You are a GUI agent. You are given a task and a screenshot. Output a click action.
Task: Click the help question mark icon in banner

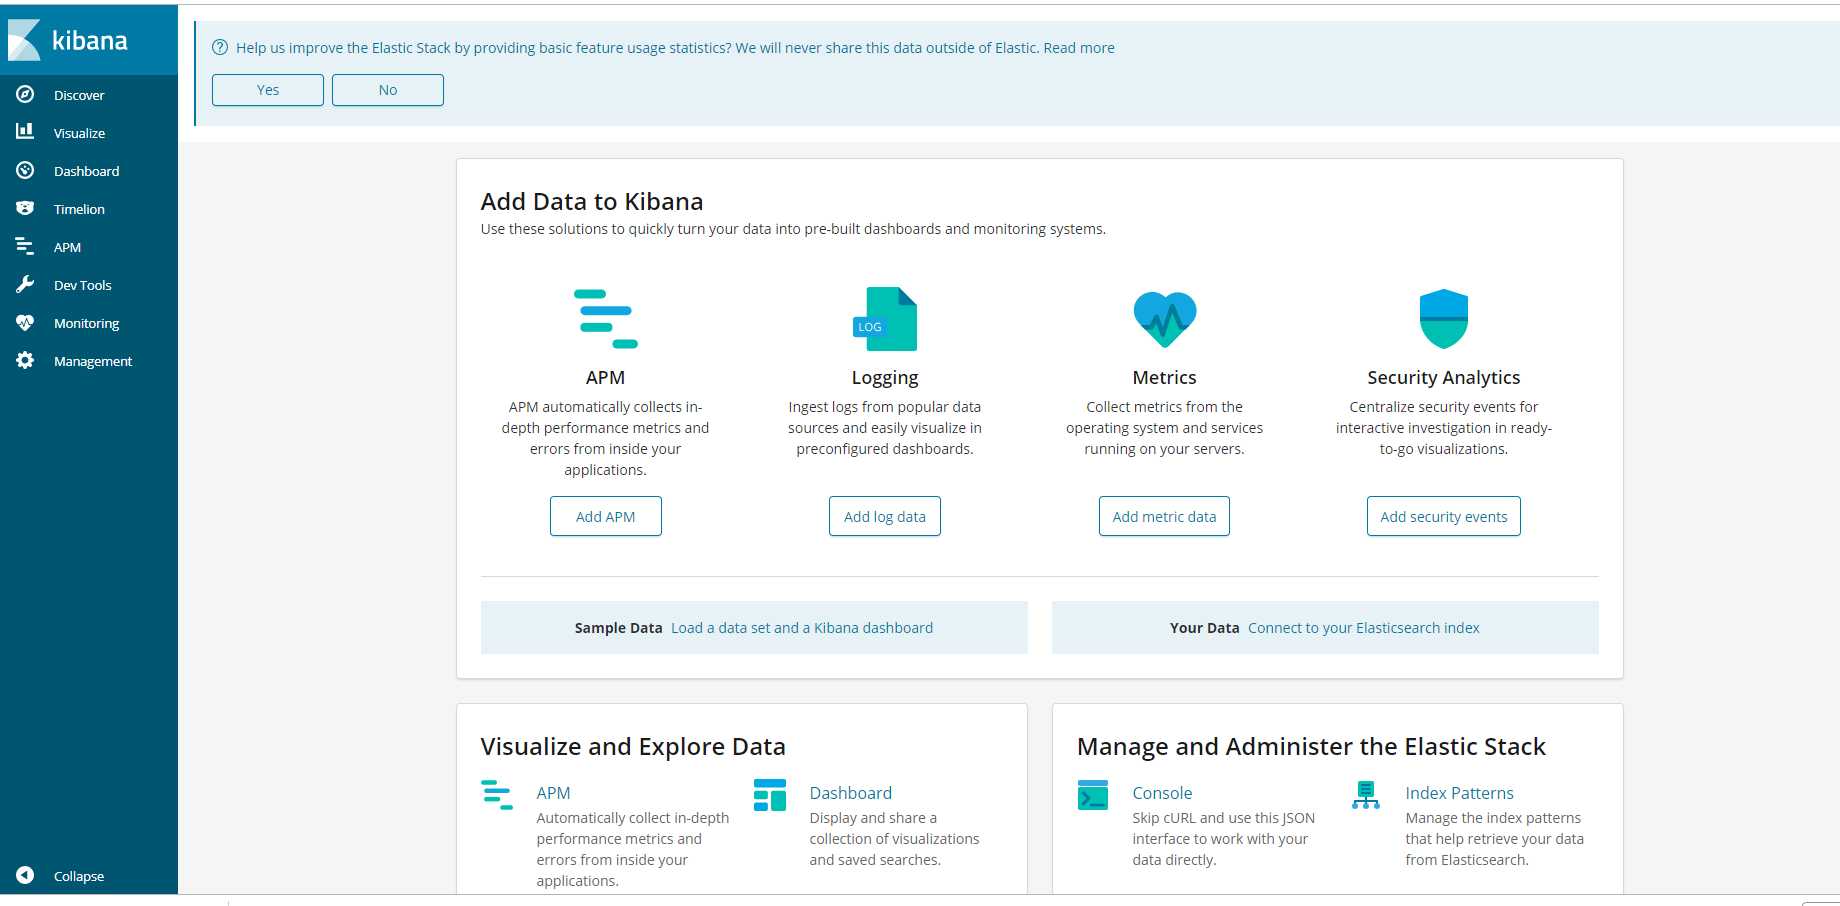point(220,47)
